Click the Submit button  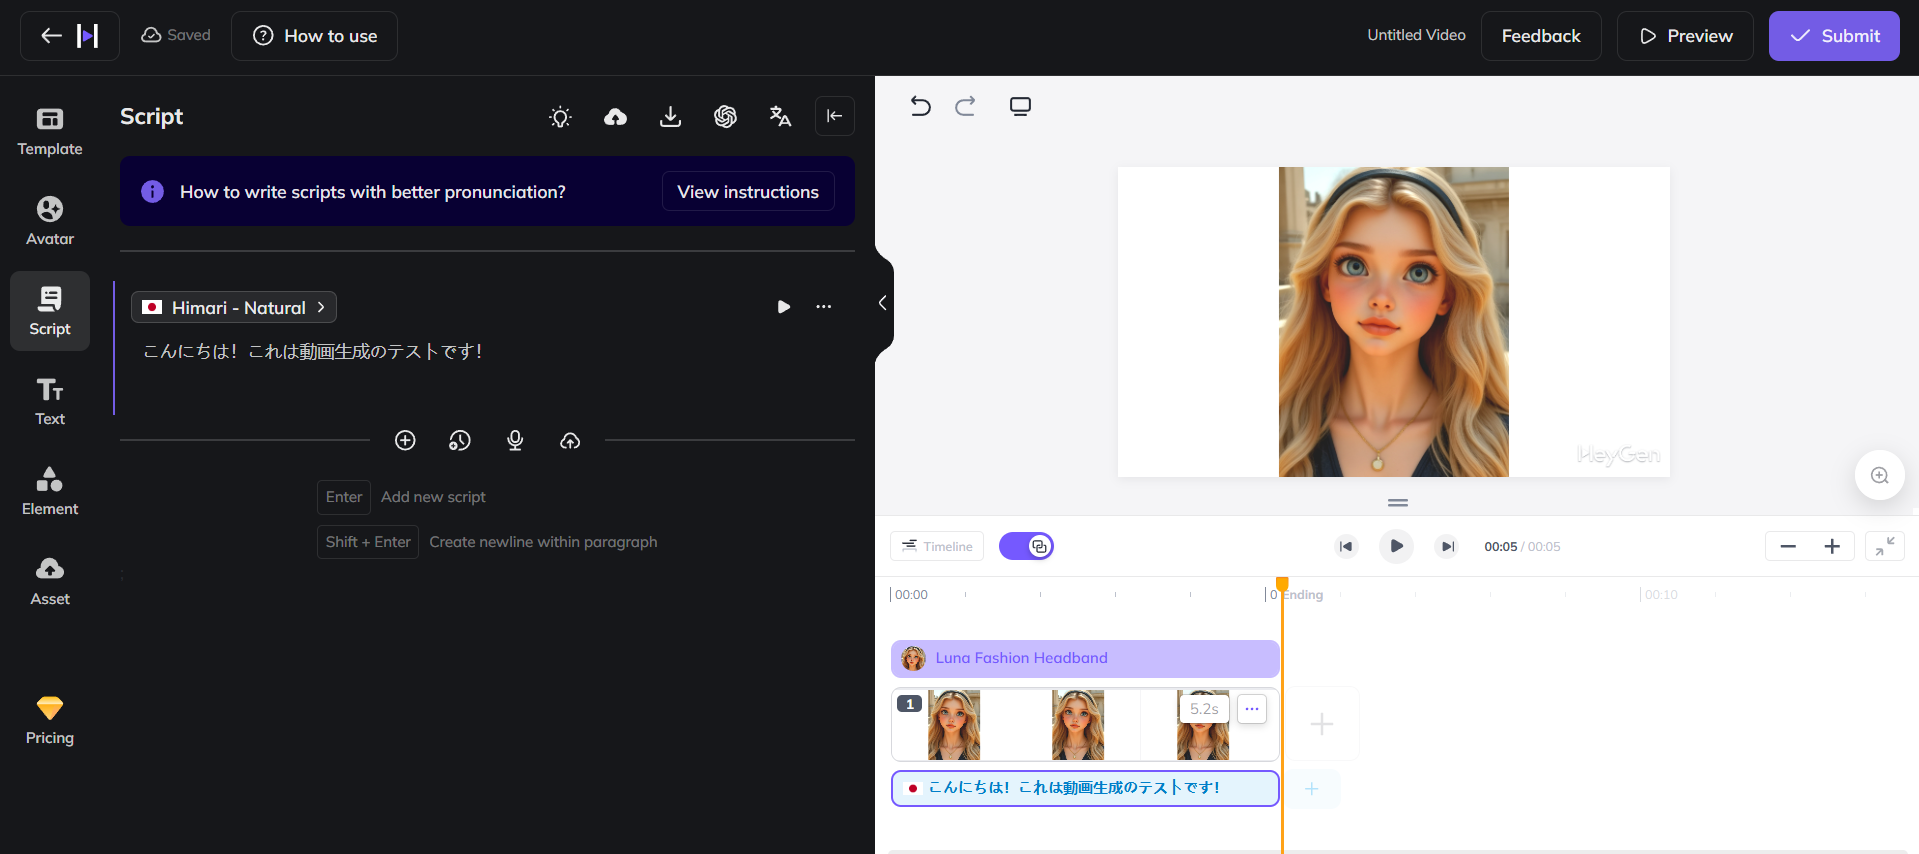(1834, 36)
